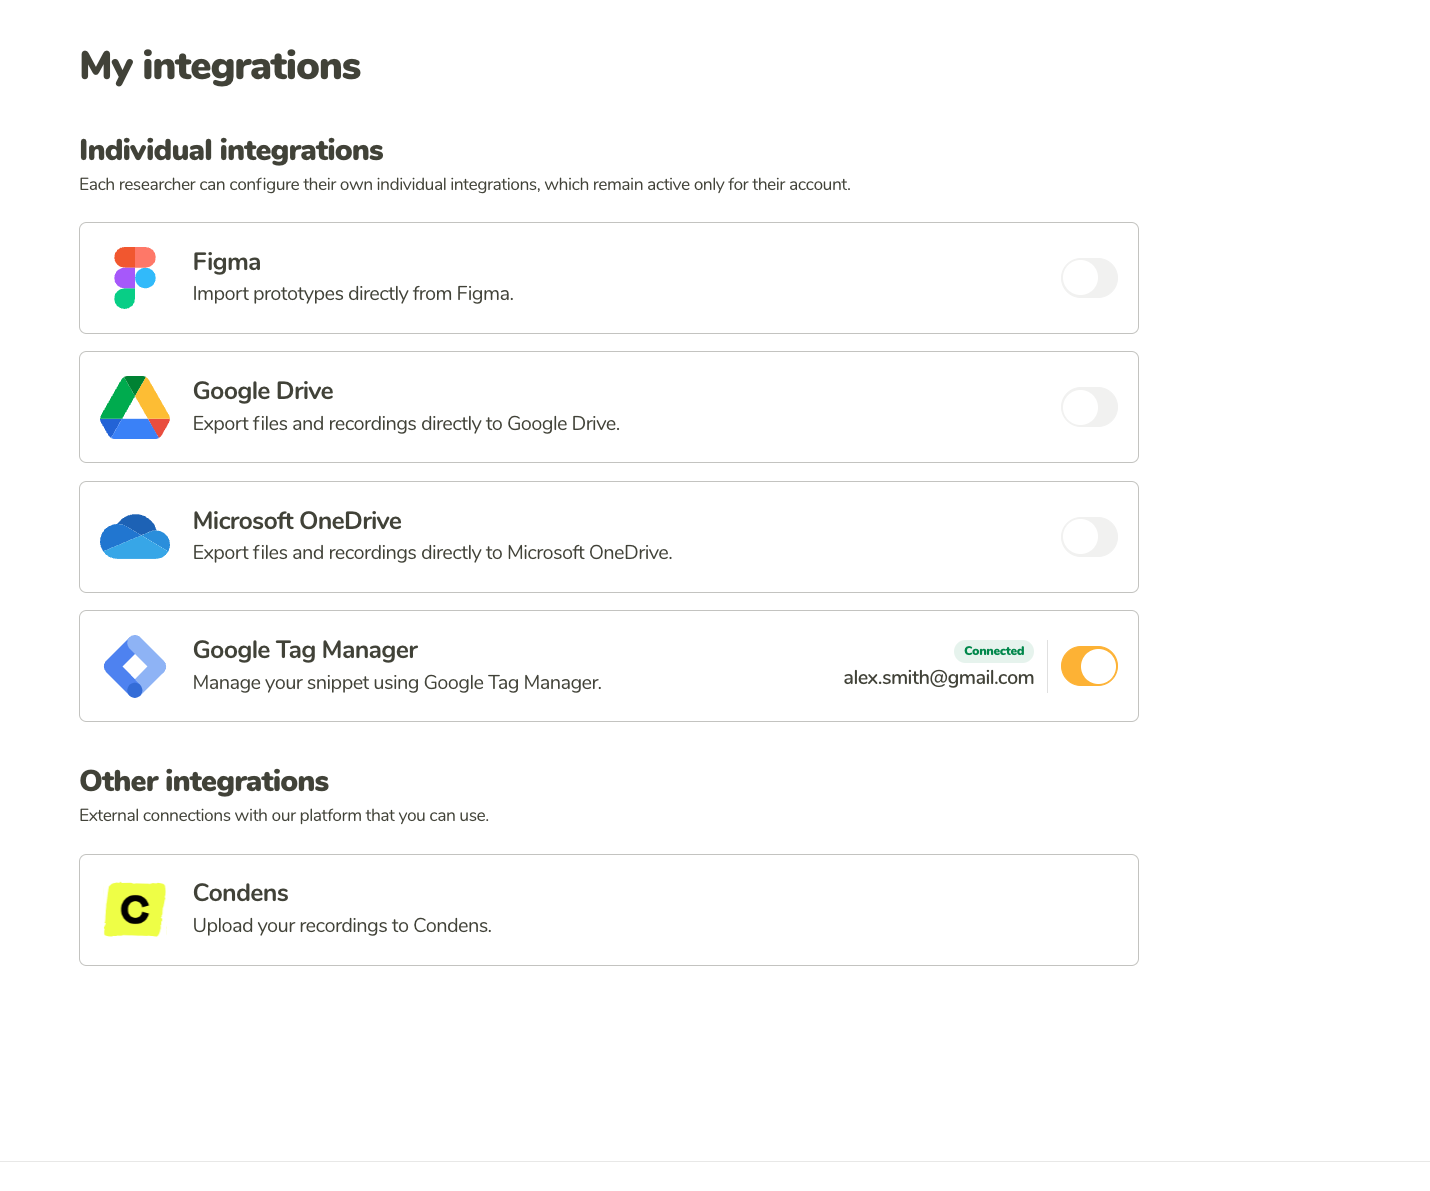Click 'Manage your snippet using Google Tag Manager.'
This screenshot has width=1430, height=1191.
[x=397, y=683]
